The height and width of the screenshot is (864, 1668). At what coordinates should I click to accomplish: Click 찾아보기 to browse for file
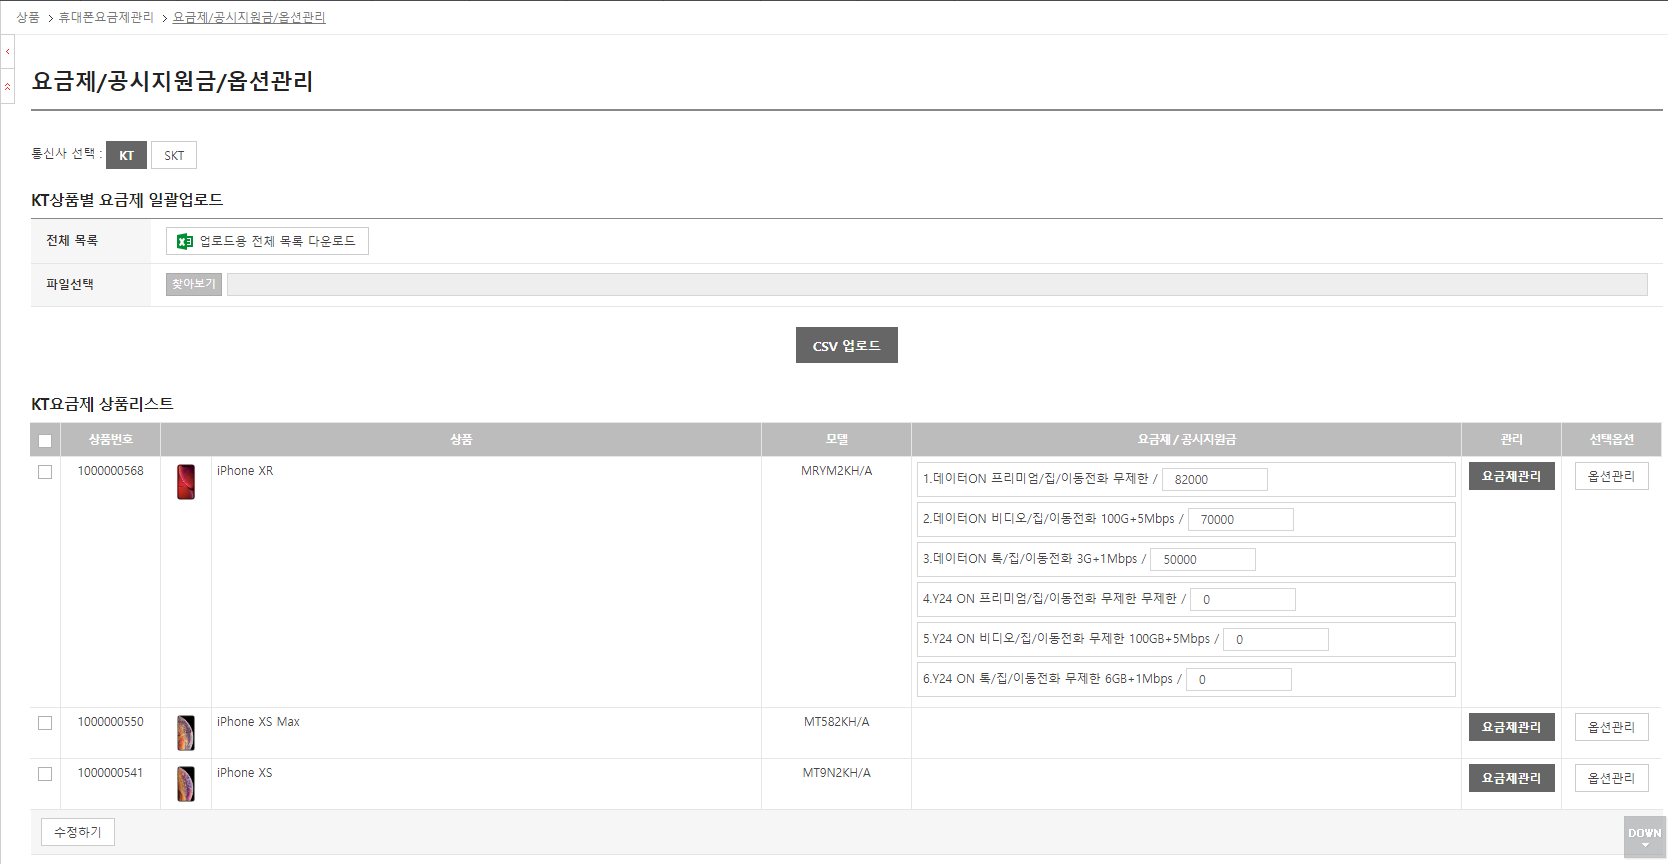[193, 284]
